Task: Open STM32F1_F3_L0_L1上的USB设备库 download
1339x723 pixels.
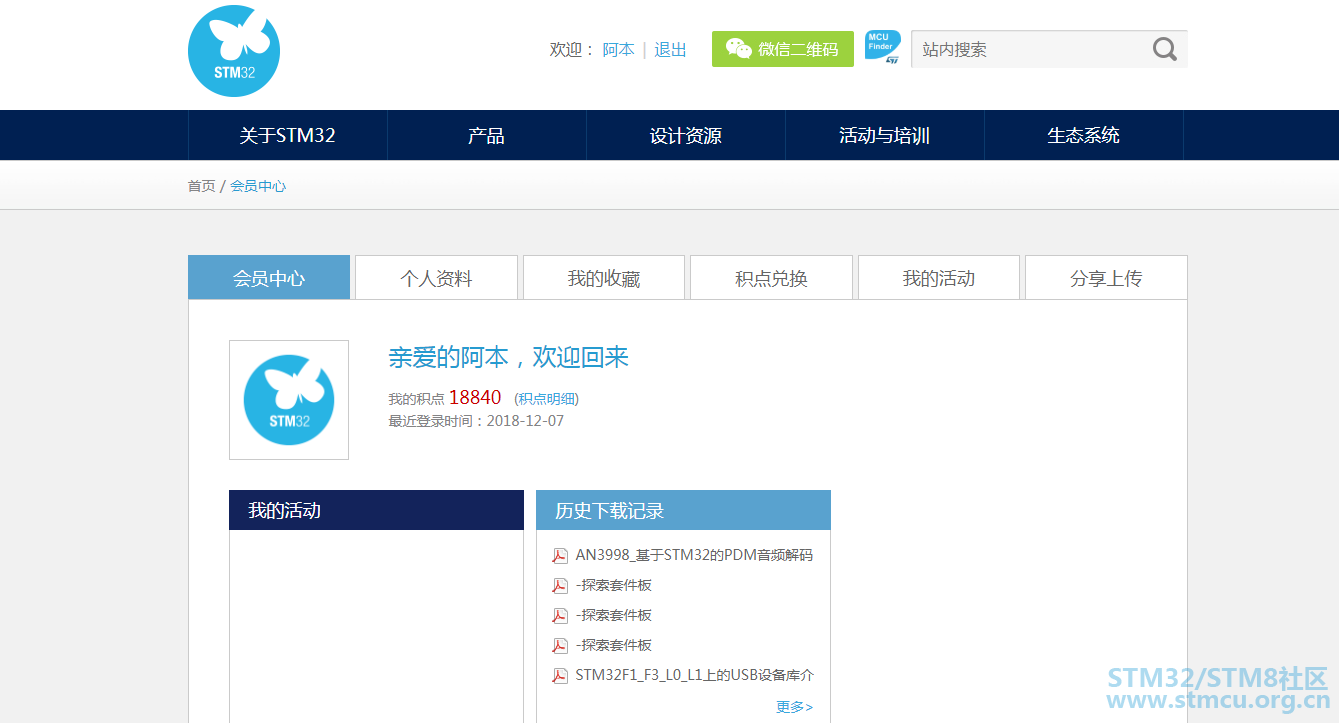Action: (695, 675)
